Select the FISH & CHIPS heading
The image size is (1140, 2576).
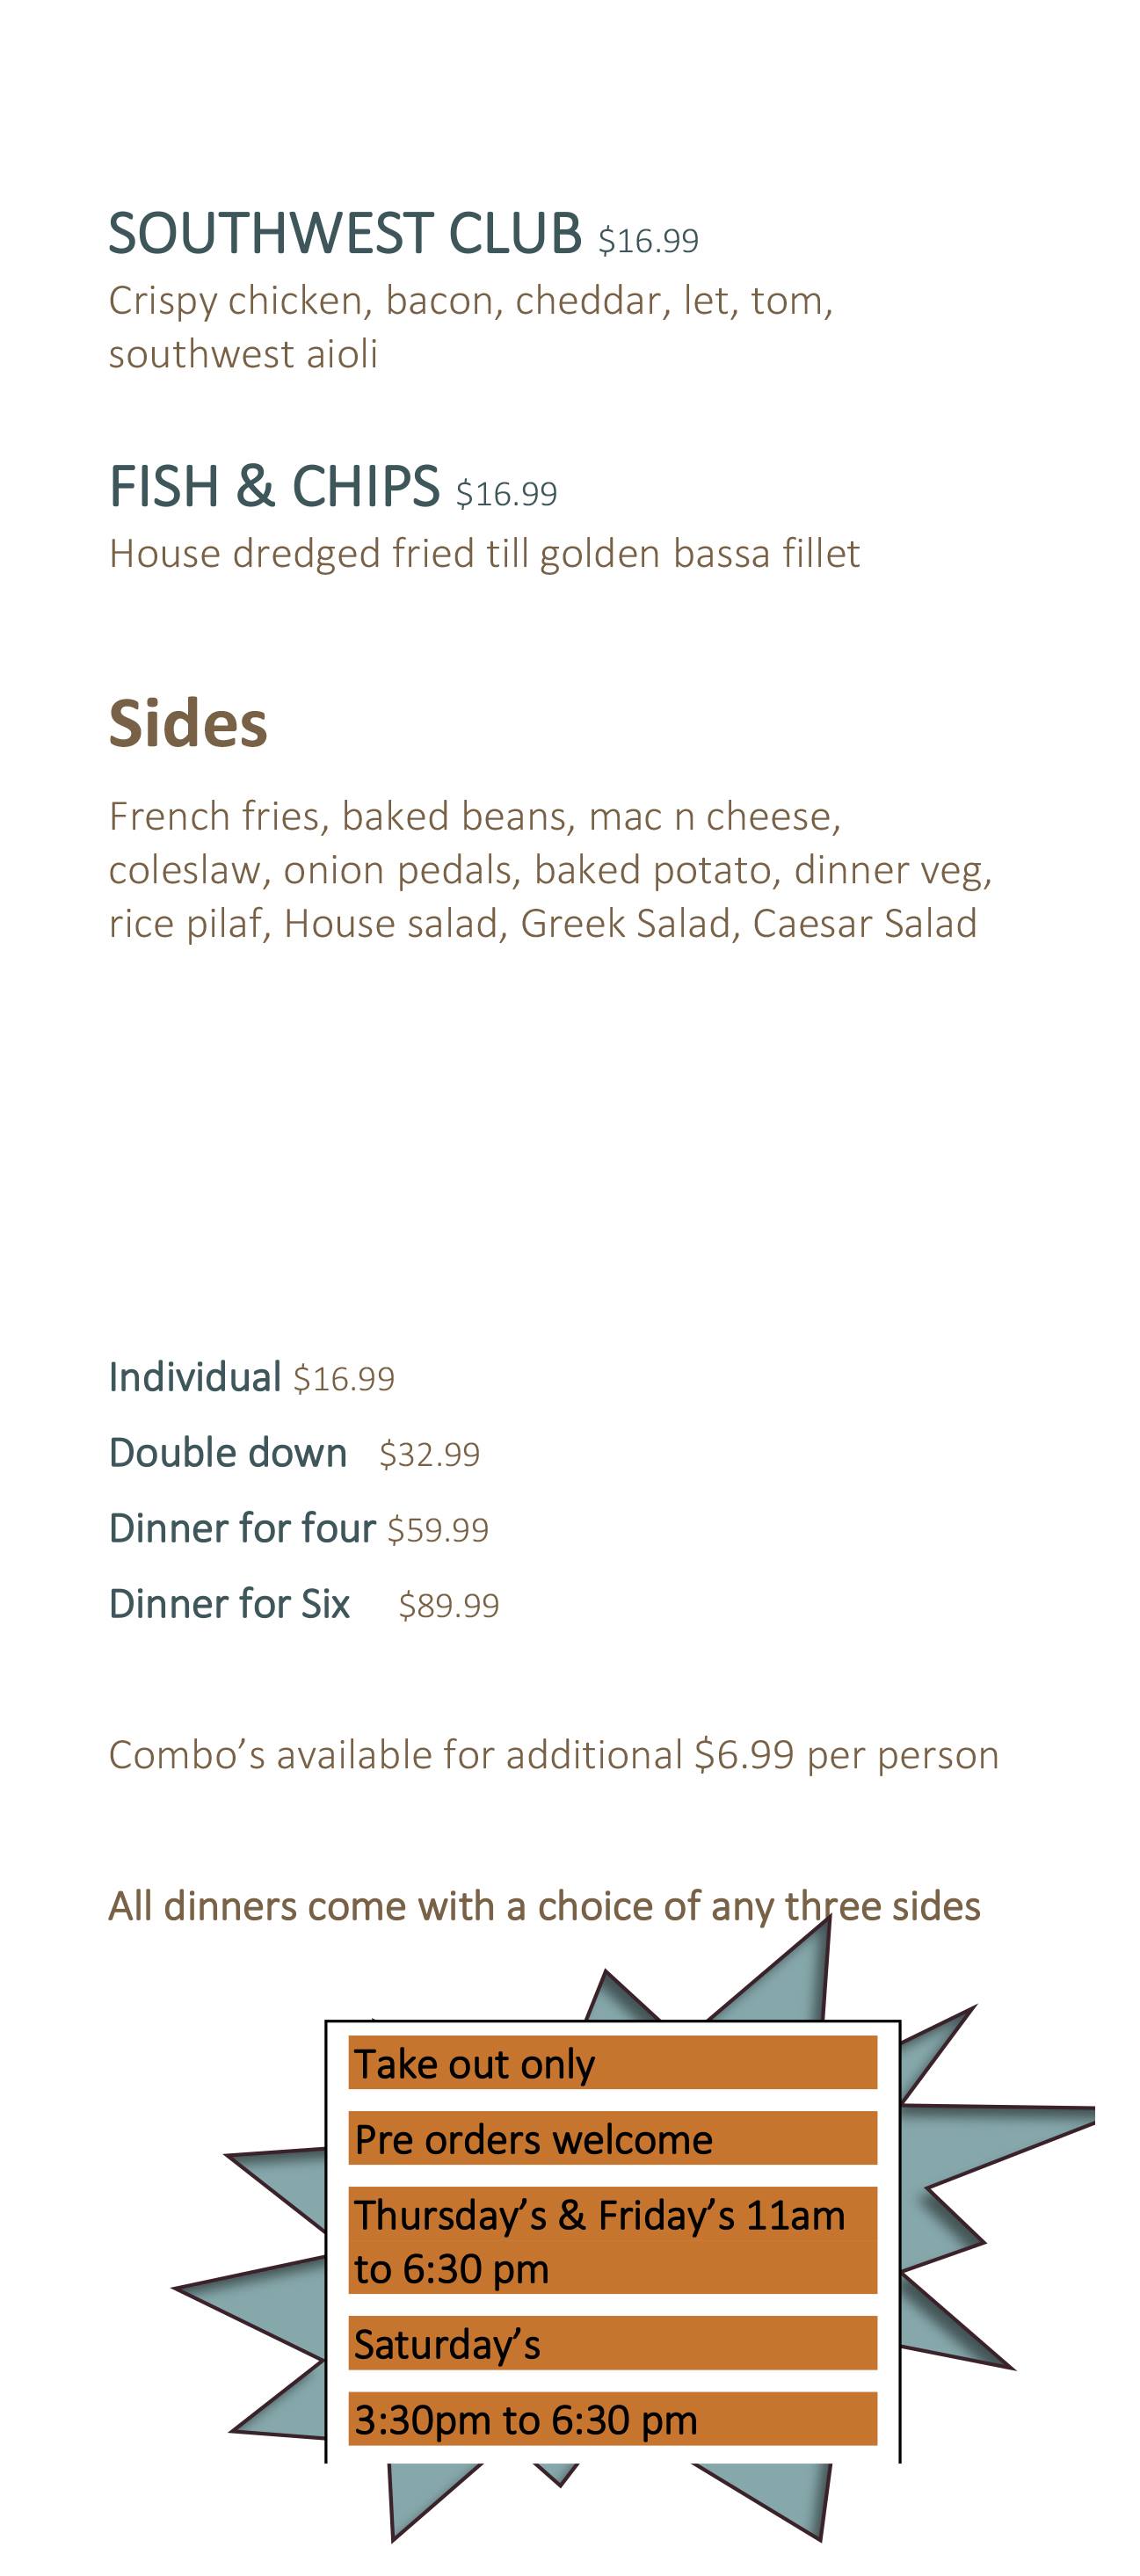[274, 486]
